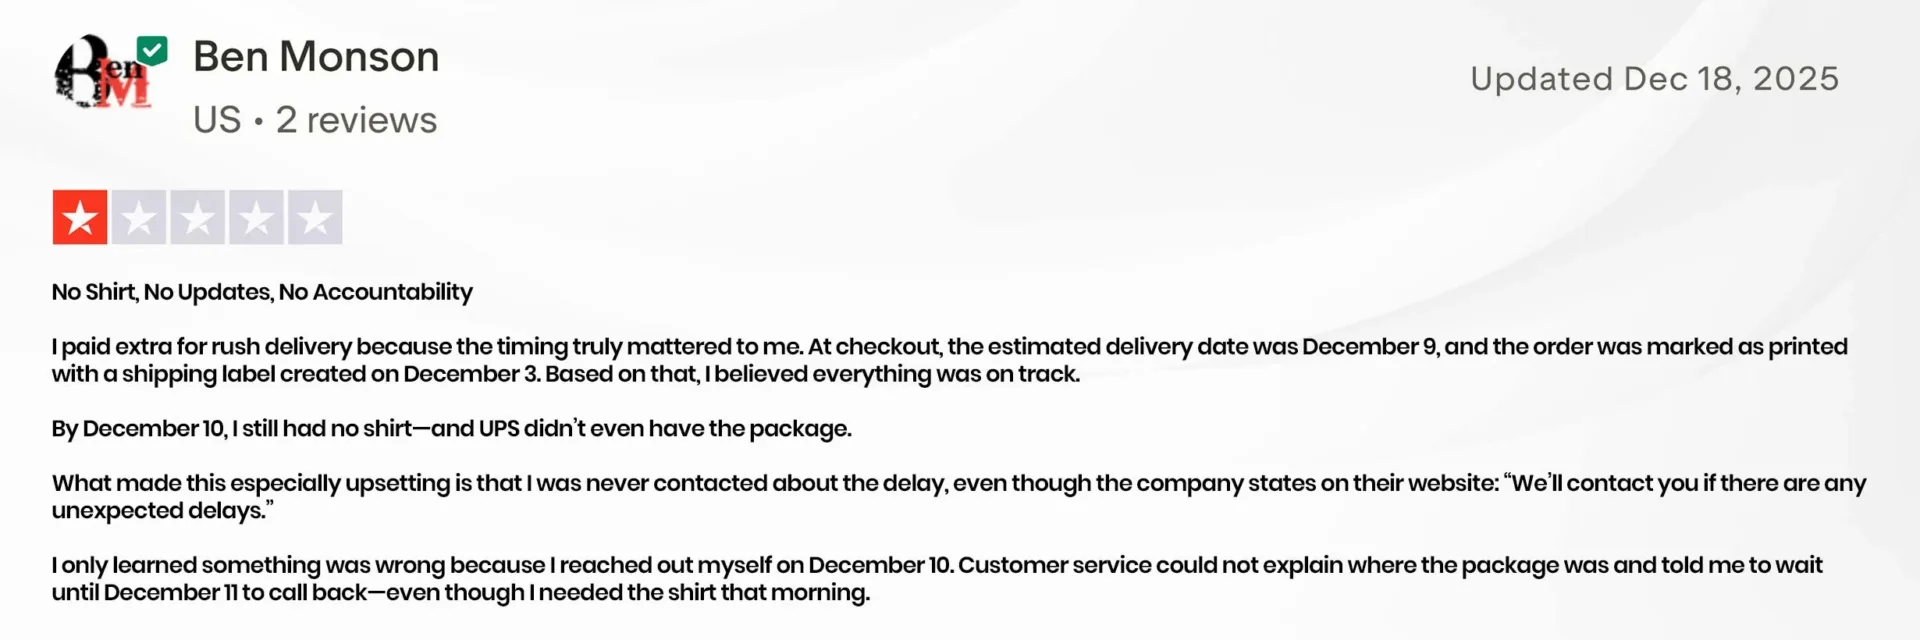1920x640 pixels.
Task: Click the fourth grey rating star
Action: [x=256, y=217]
